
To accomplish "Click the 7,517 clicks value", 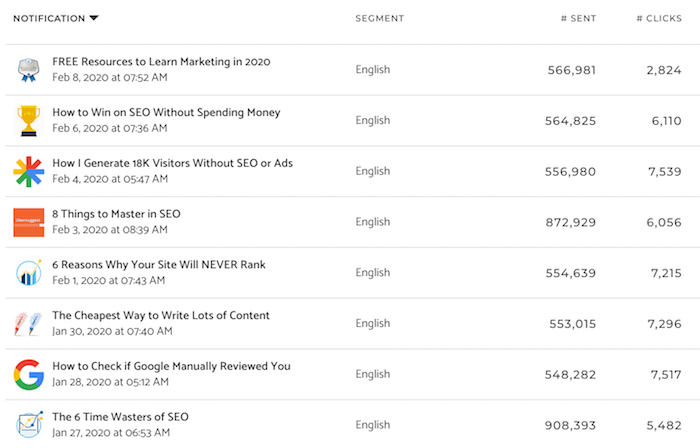I will coord(664,374).
